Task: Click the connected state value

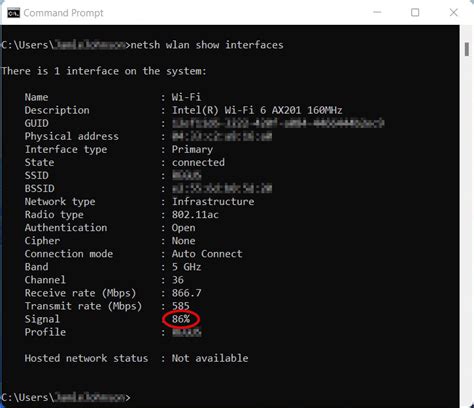Action: tap(198, 162)
